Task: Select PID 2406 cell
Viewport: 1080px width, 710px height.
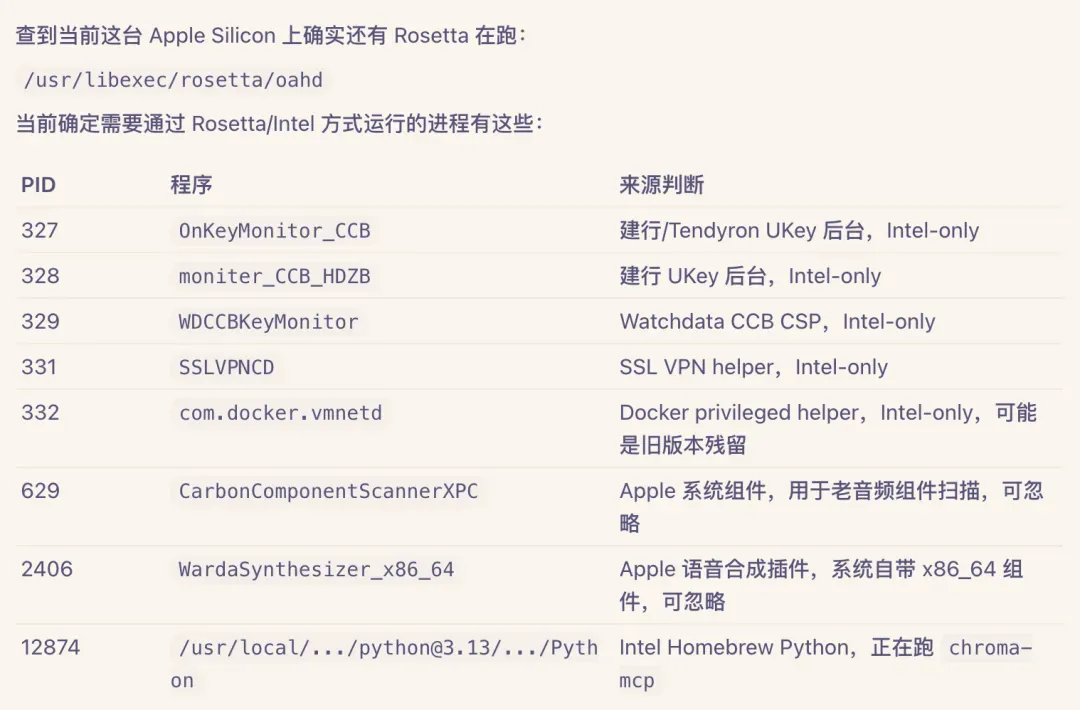Action: (x=47, y=569)
